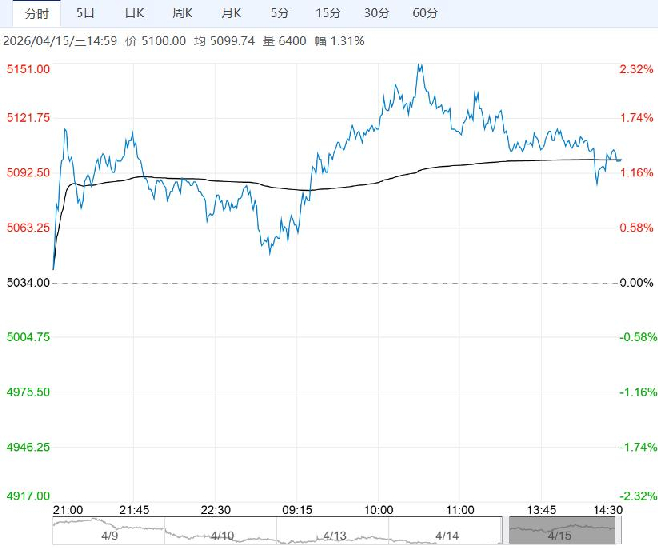Screen dimensions: 658x548
Task: Click the chart's peak near 5151.00
Action: [420, 66]
